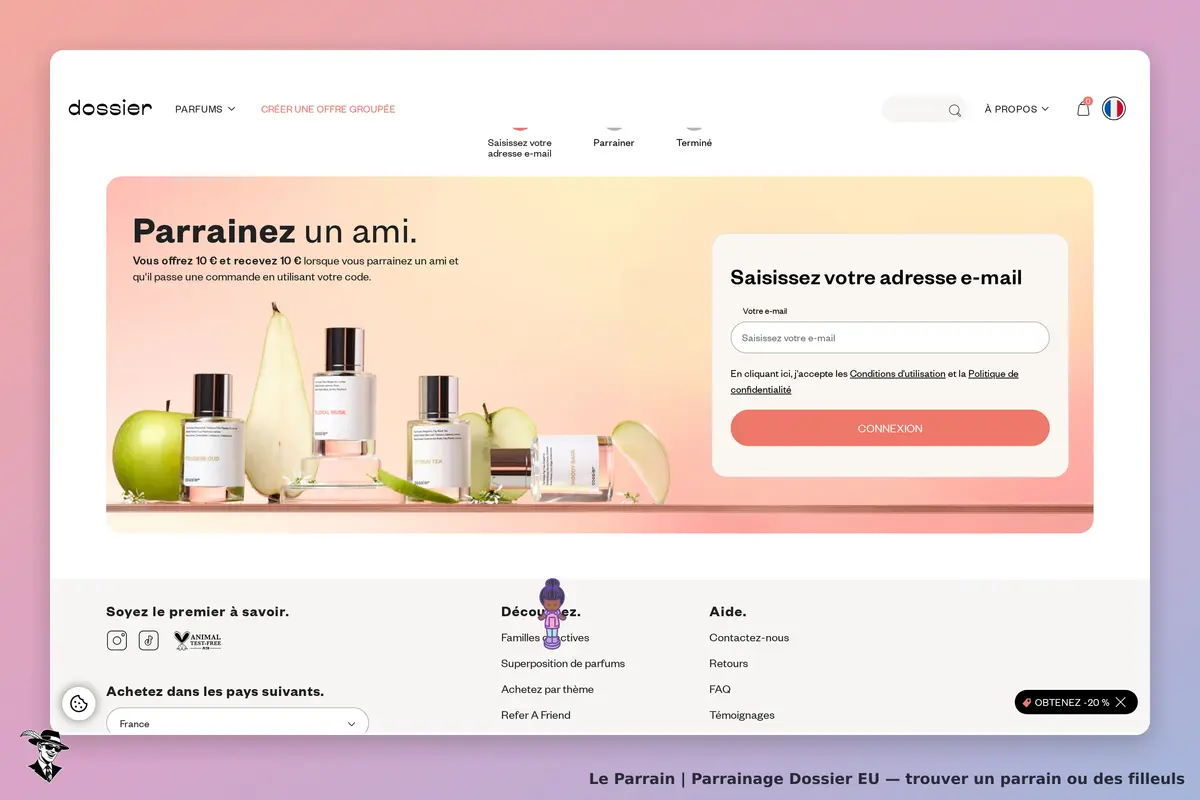Dismiss the Obtenez -20 % banner
This screenshot has width=1200, height=800.
click(x=1121, y=702)
